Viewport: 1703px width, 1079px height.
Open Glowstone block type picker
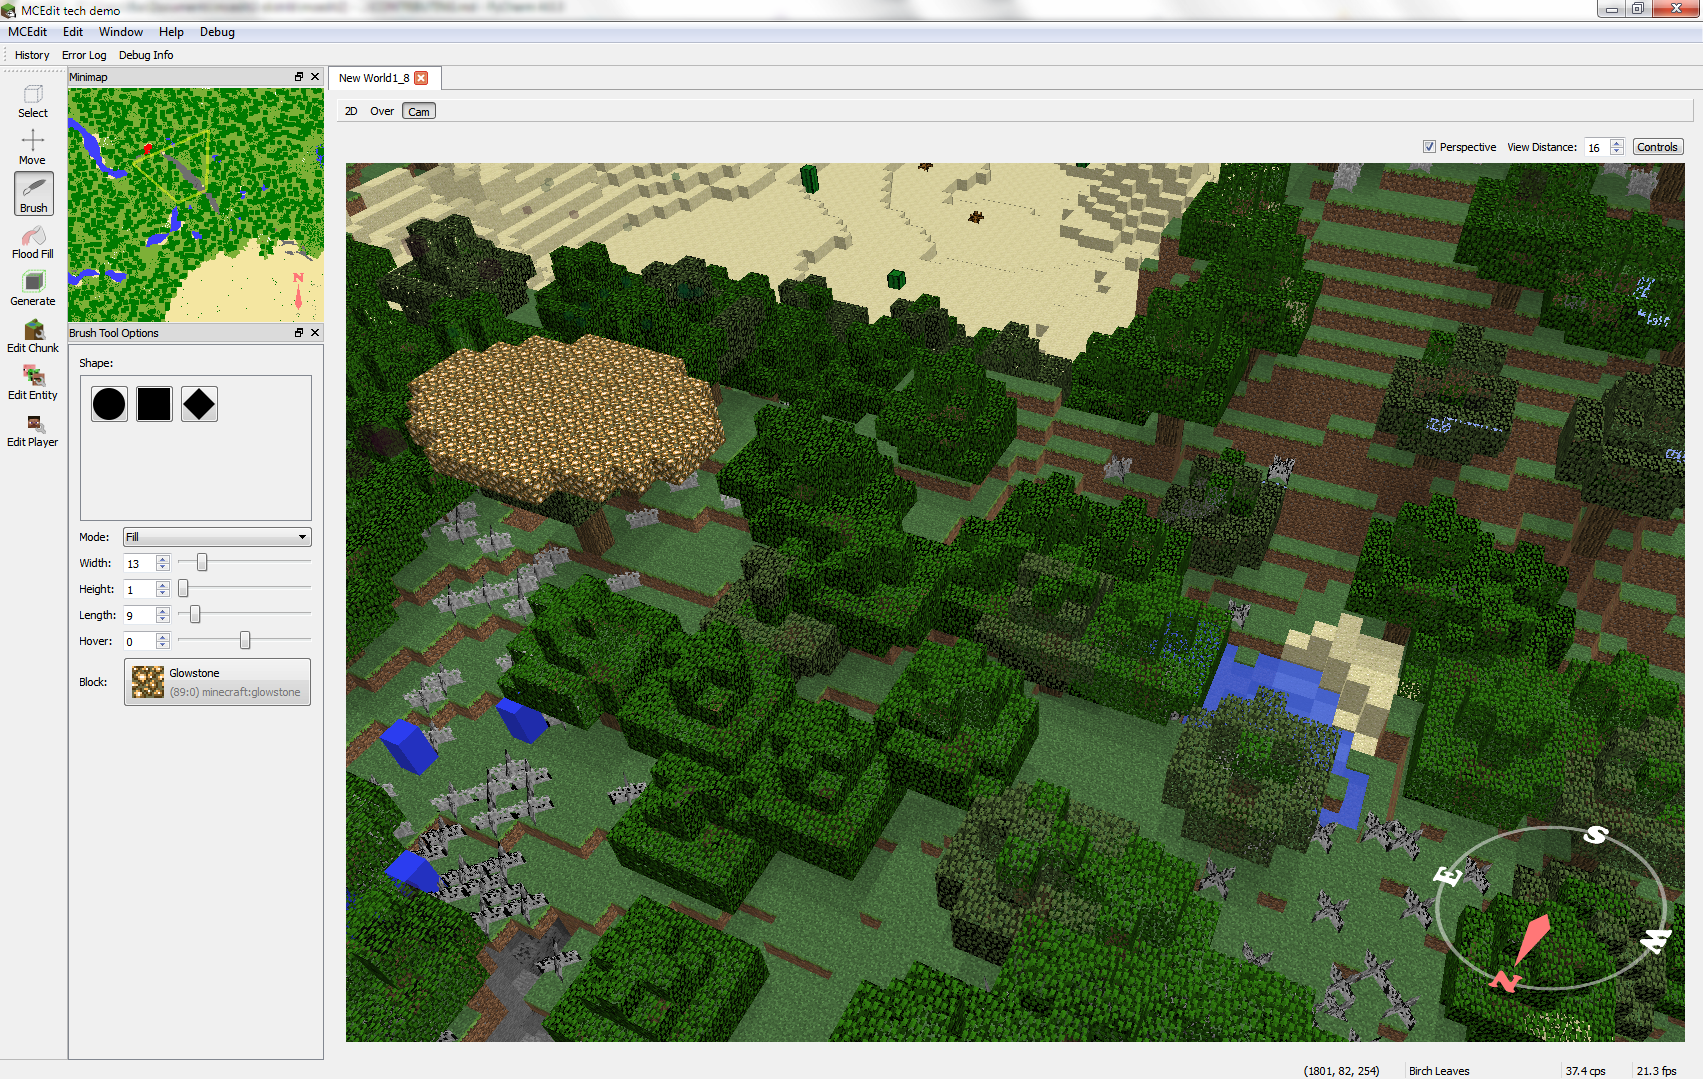tap(217, 682)
